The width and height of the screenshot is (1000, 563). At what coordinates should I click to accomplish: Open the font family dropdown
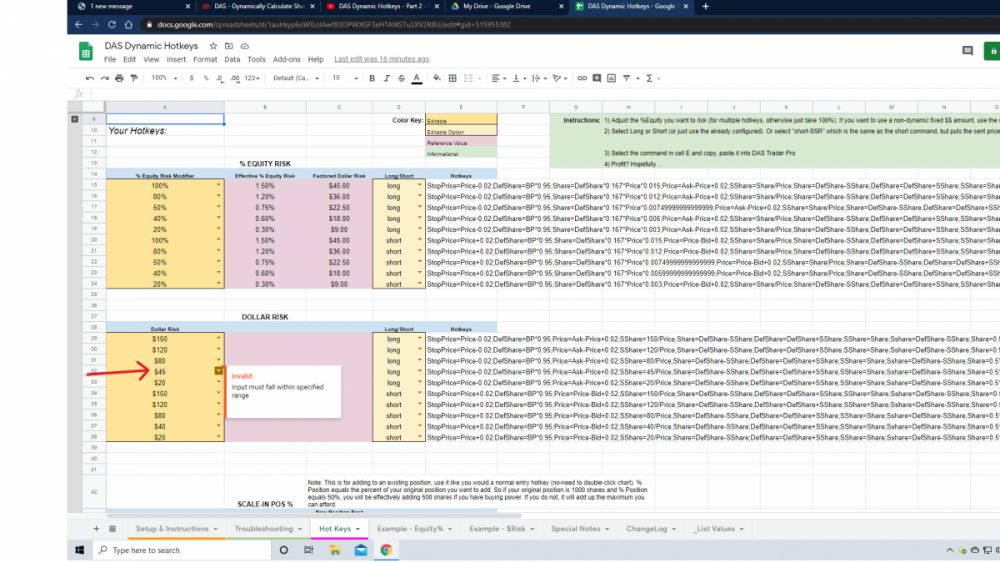(295, 78)
